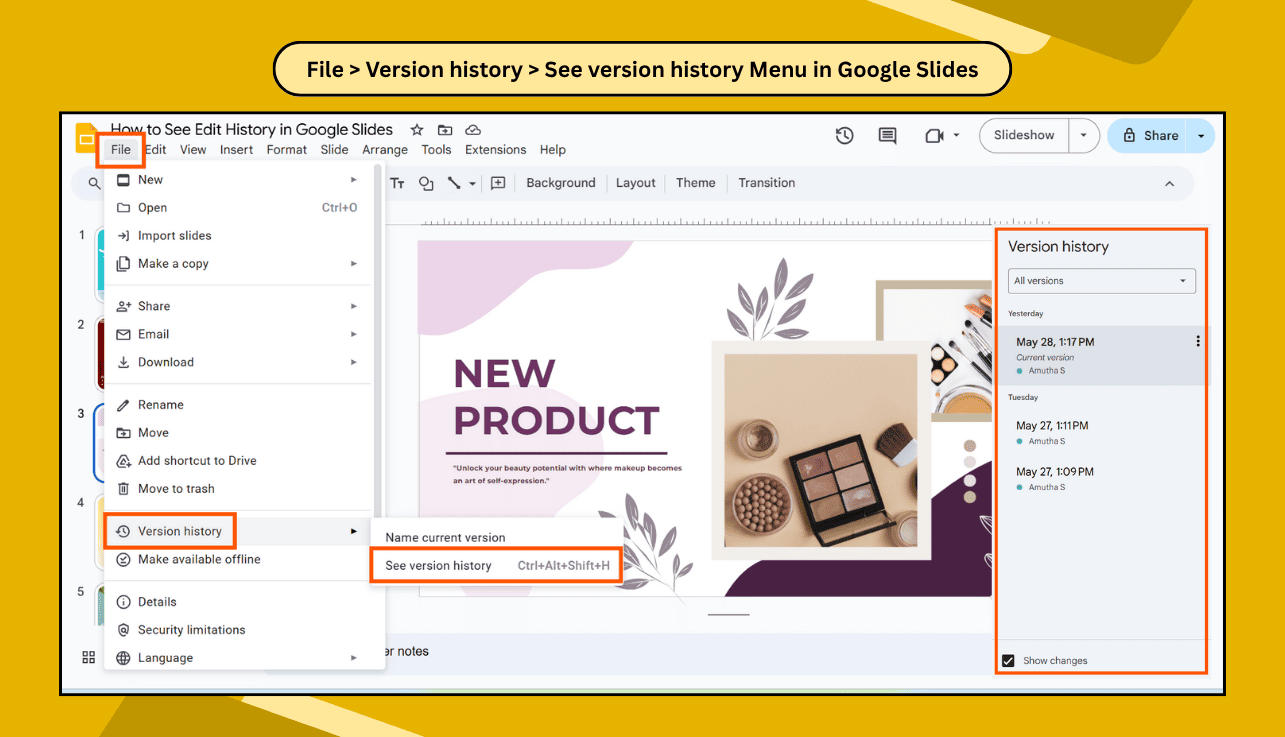Open grid view from the bottom-left icon

[88, 657]
